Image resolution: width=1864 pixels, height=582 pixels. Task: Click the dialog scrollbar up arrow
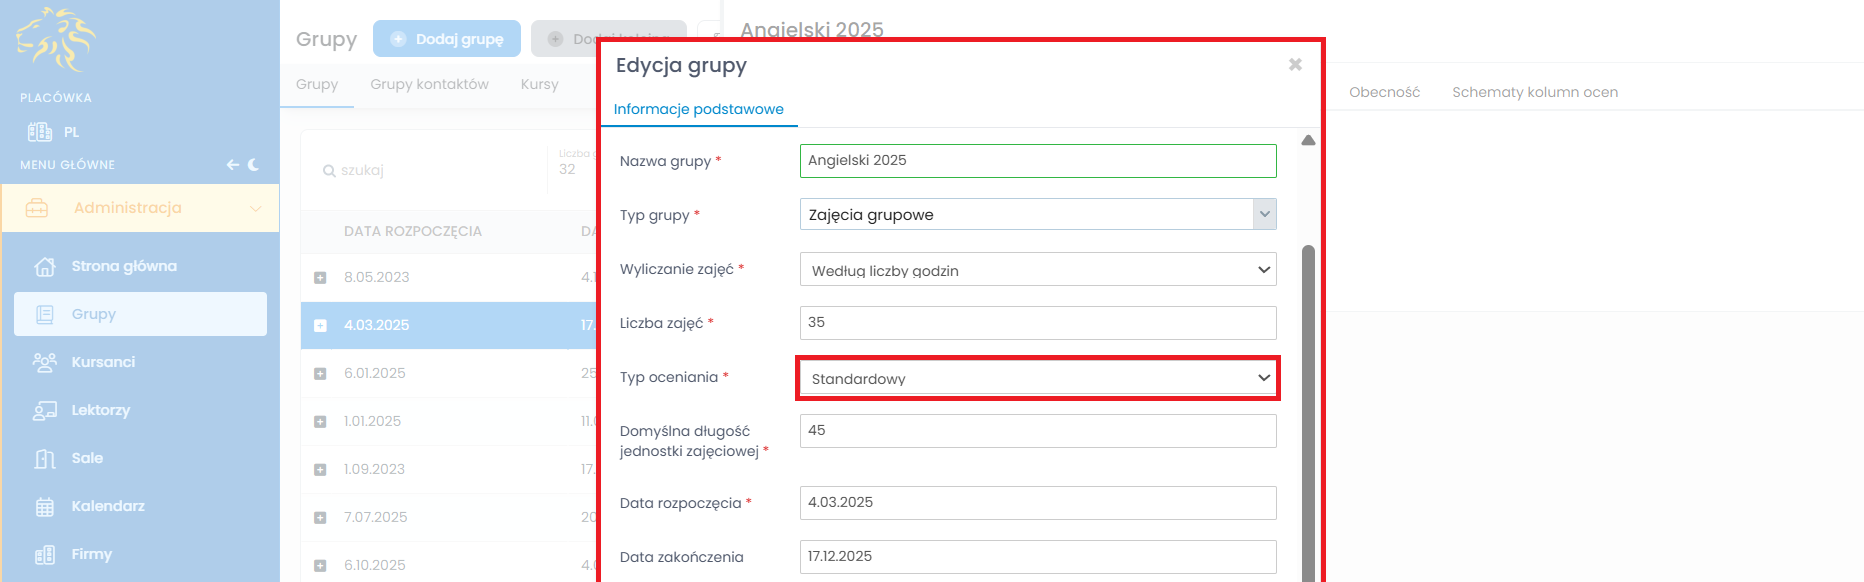click(1308, 141)
